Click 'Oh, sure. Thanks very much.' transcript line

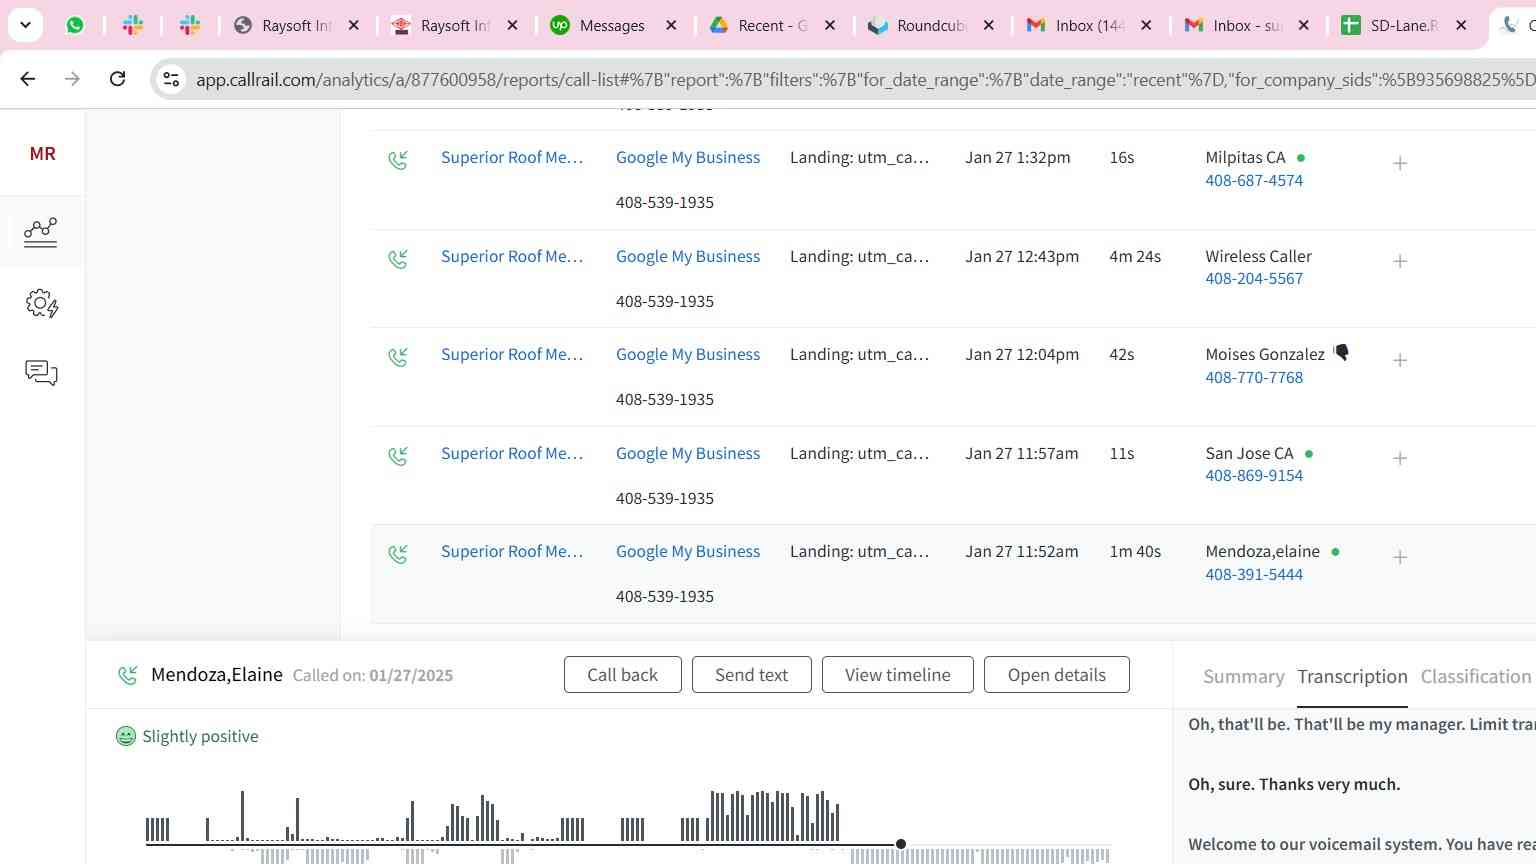click(1294, 784)
